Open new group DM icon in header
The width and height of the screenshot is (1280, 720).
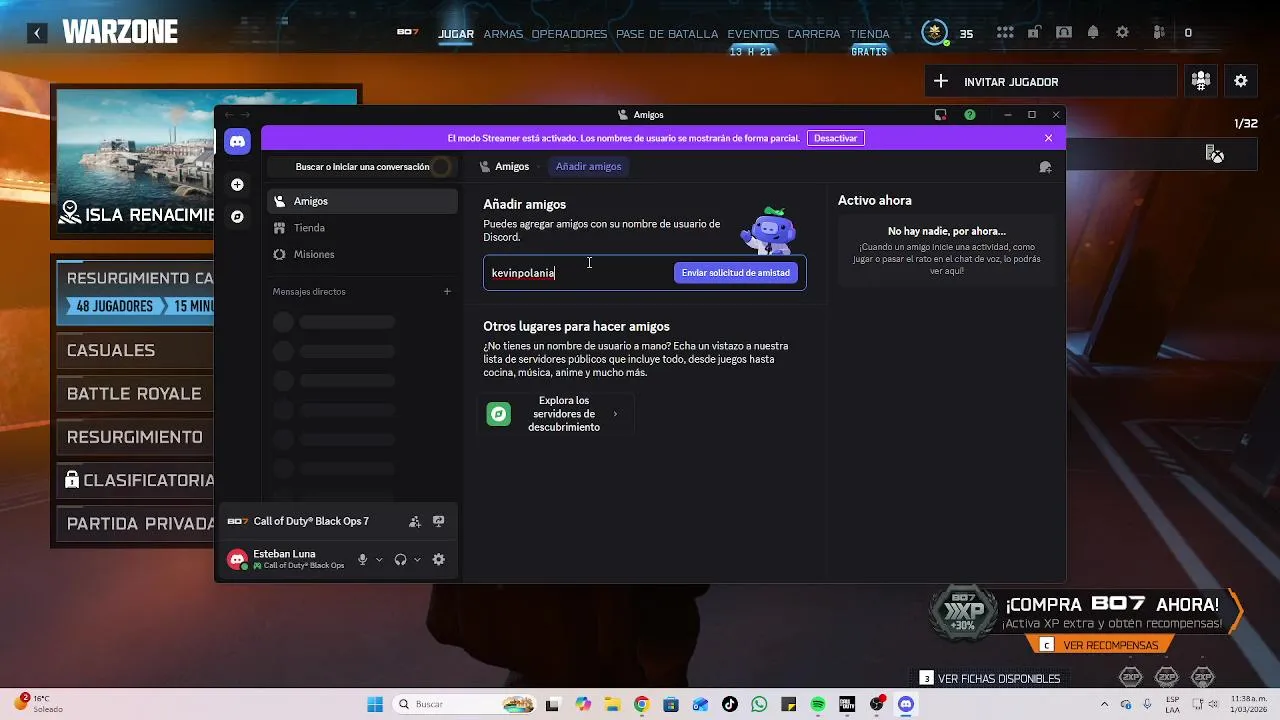pos(1045,167)
